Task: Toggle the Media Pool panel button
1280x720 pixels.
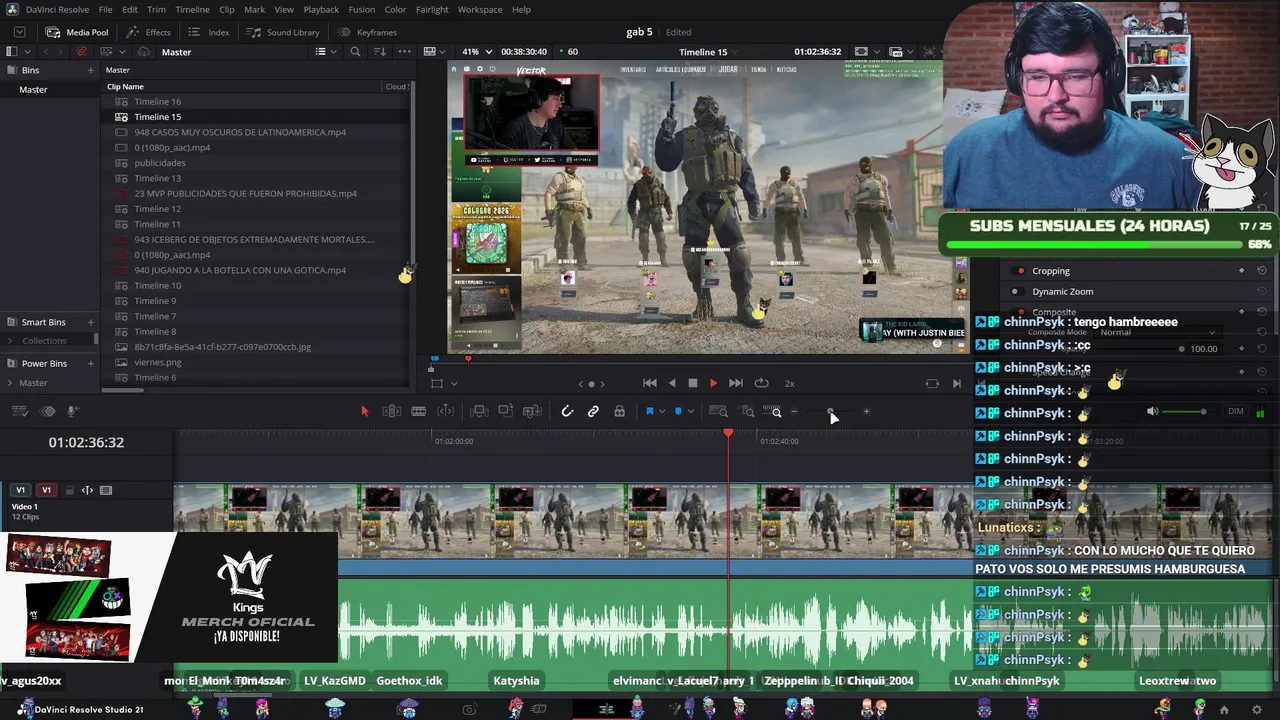Action: 77,32
